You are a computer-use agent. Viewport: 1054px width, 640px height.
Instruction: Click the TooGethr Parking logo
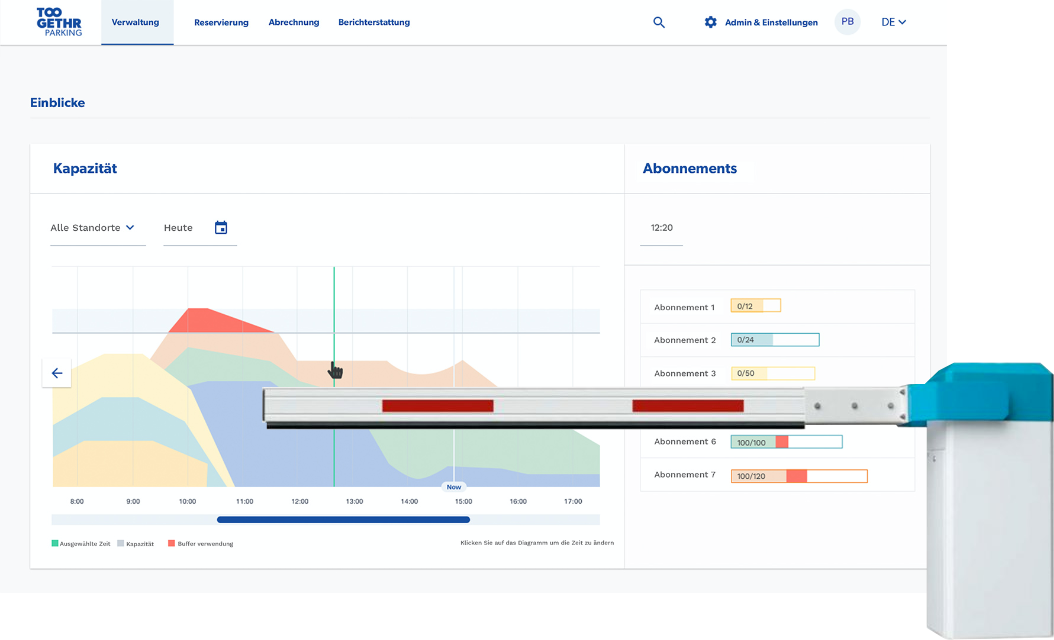click(x=59, y=22)
